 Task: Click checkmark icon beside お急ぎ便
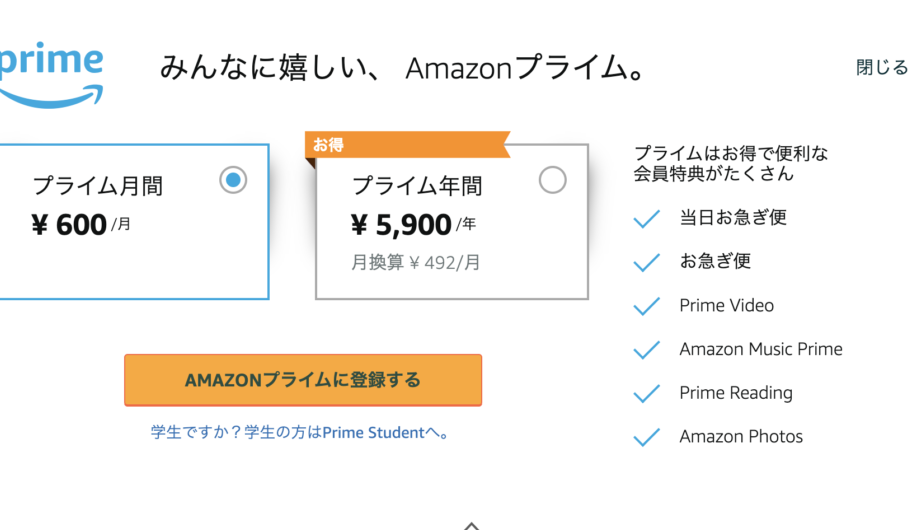[647, 262]
